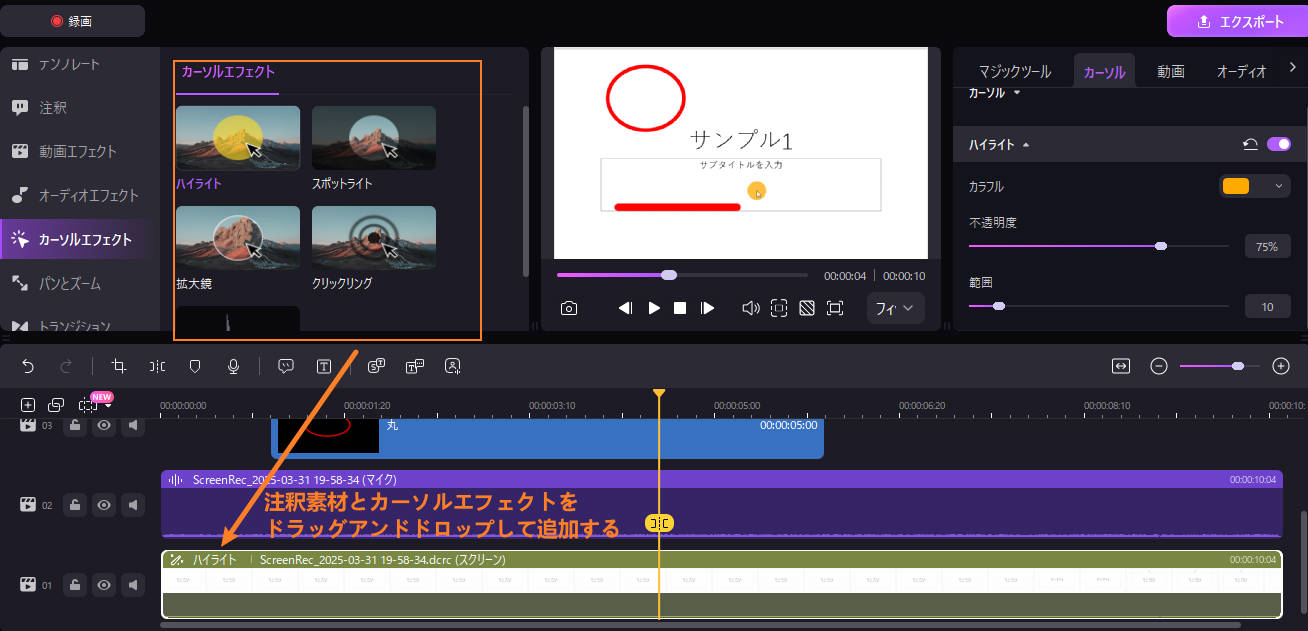
Task: Open dropdown arrow beside NEW selection icon
Action: (107, 406)
